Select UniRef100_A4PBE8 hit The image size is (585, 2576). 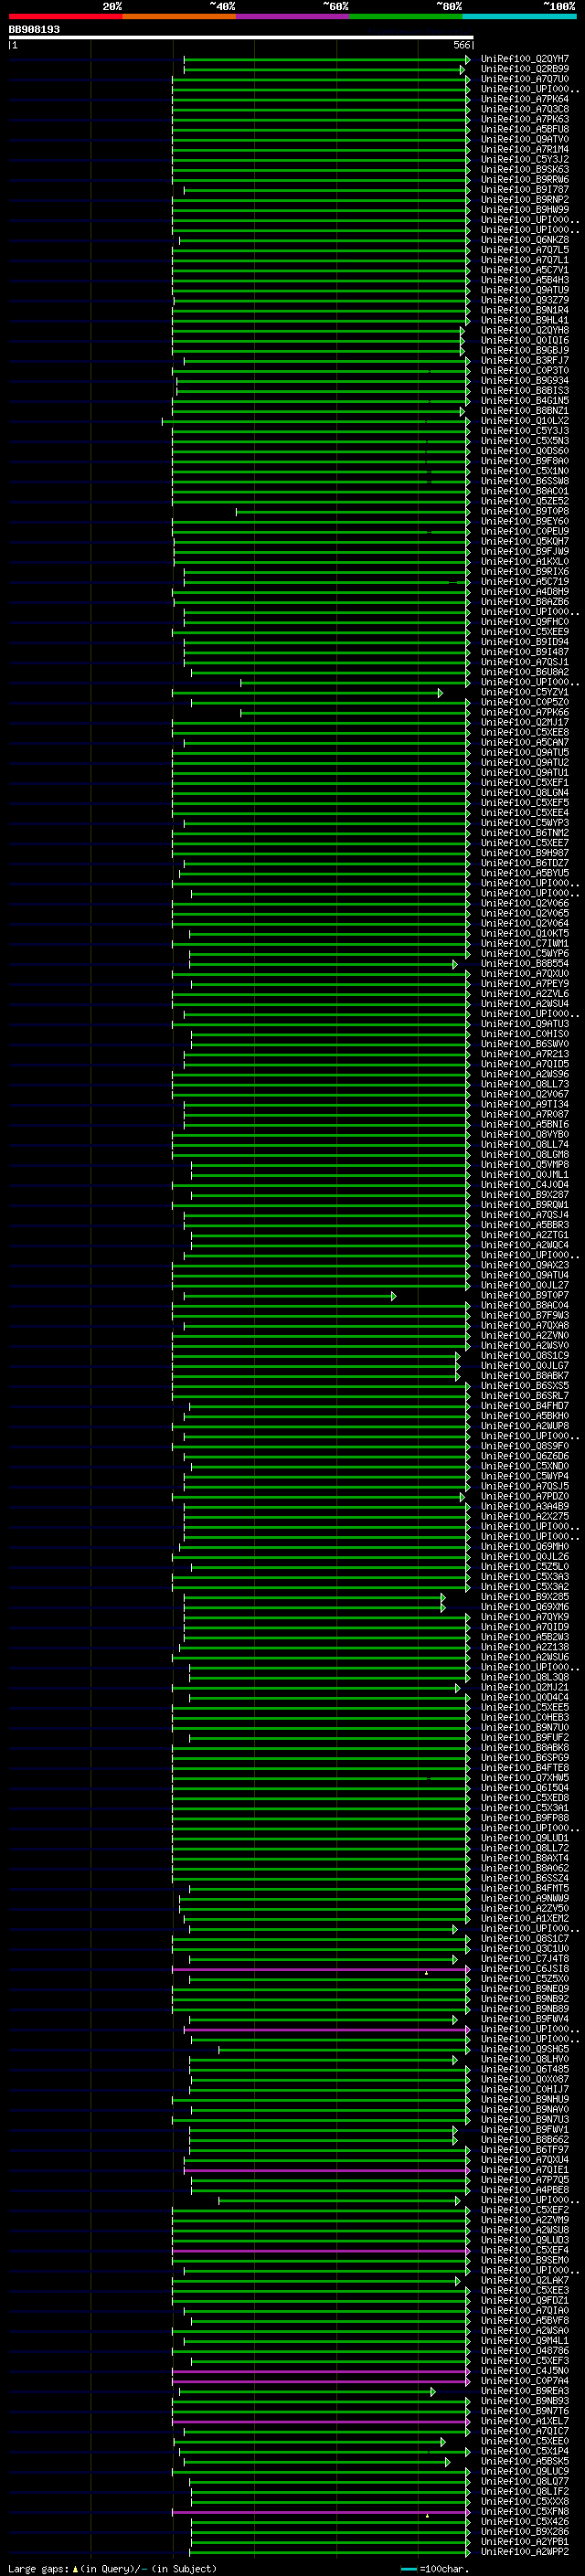tap(525, 2190)
